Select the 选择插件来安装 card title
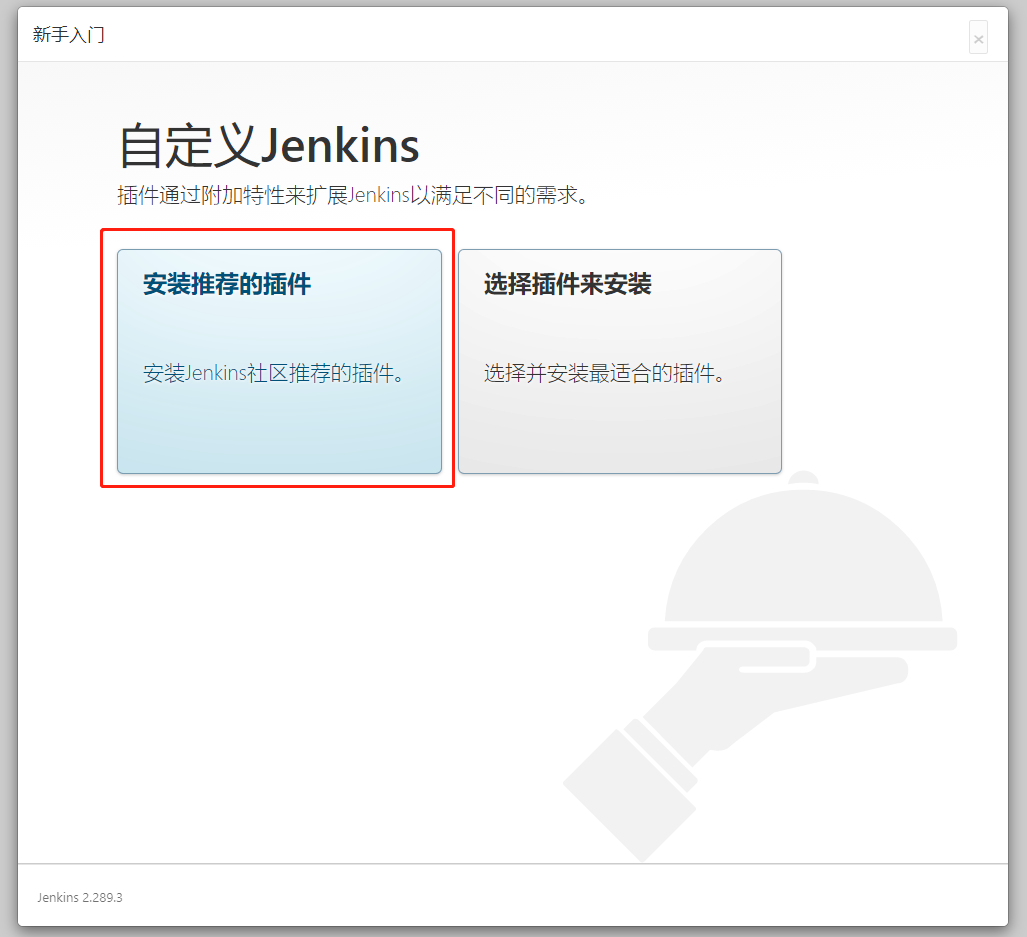The image size is (1027, 937). [x=567, y=285]
